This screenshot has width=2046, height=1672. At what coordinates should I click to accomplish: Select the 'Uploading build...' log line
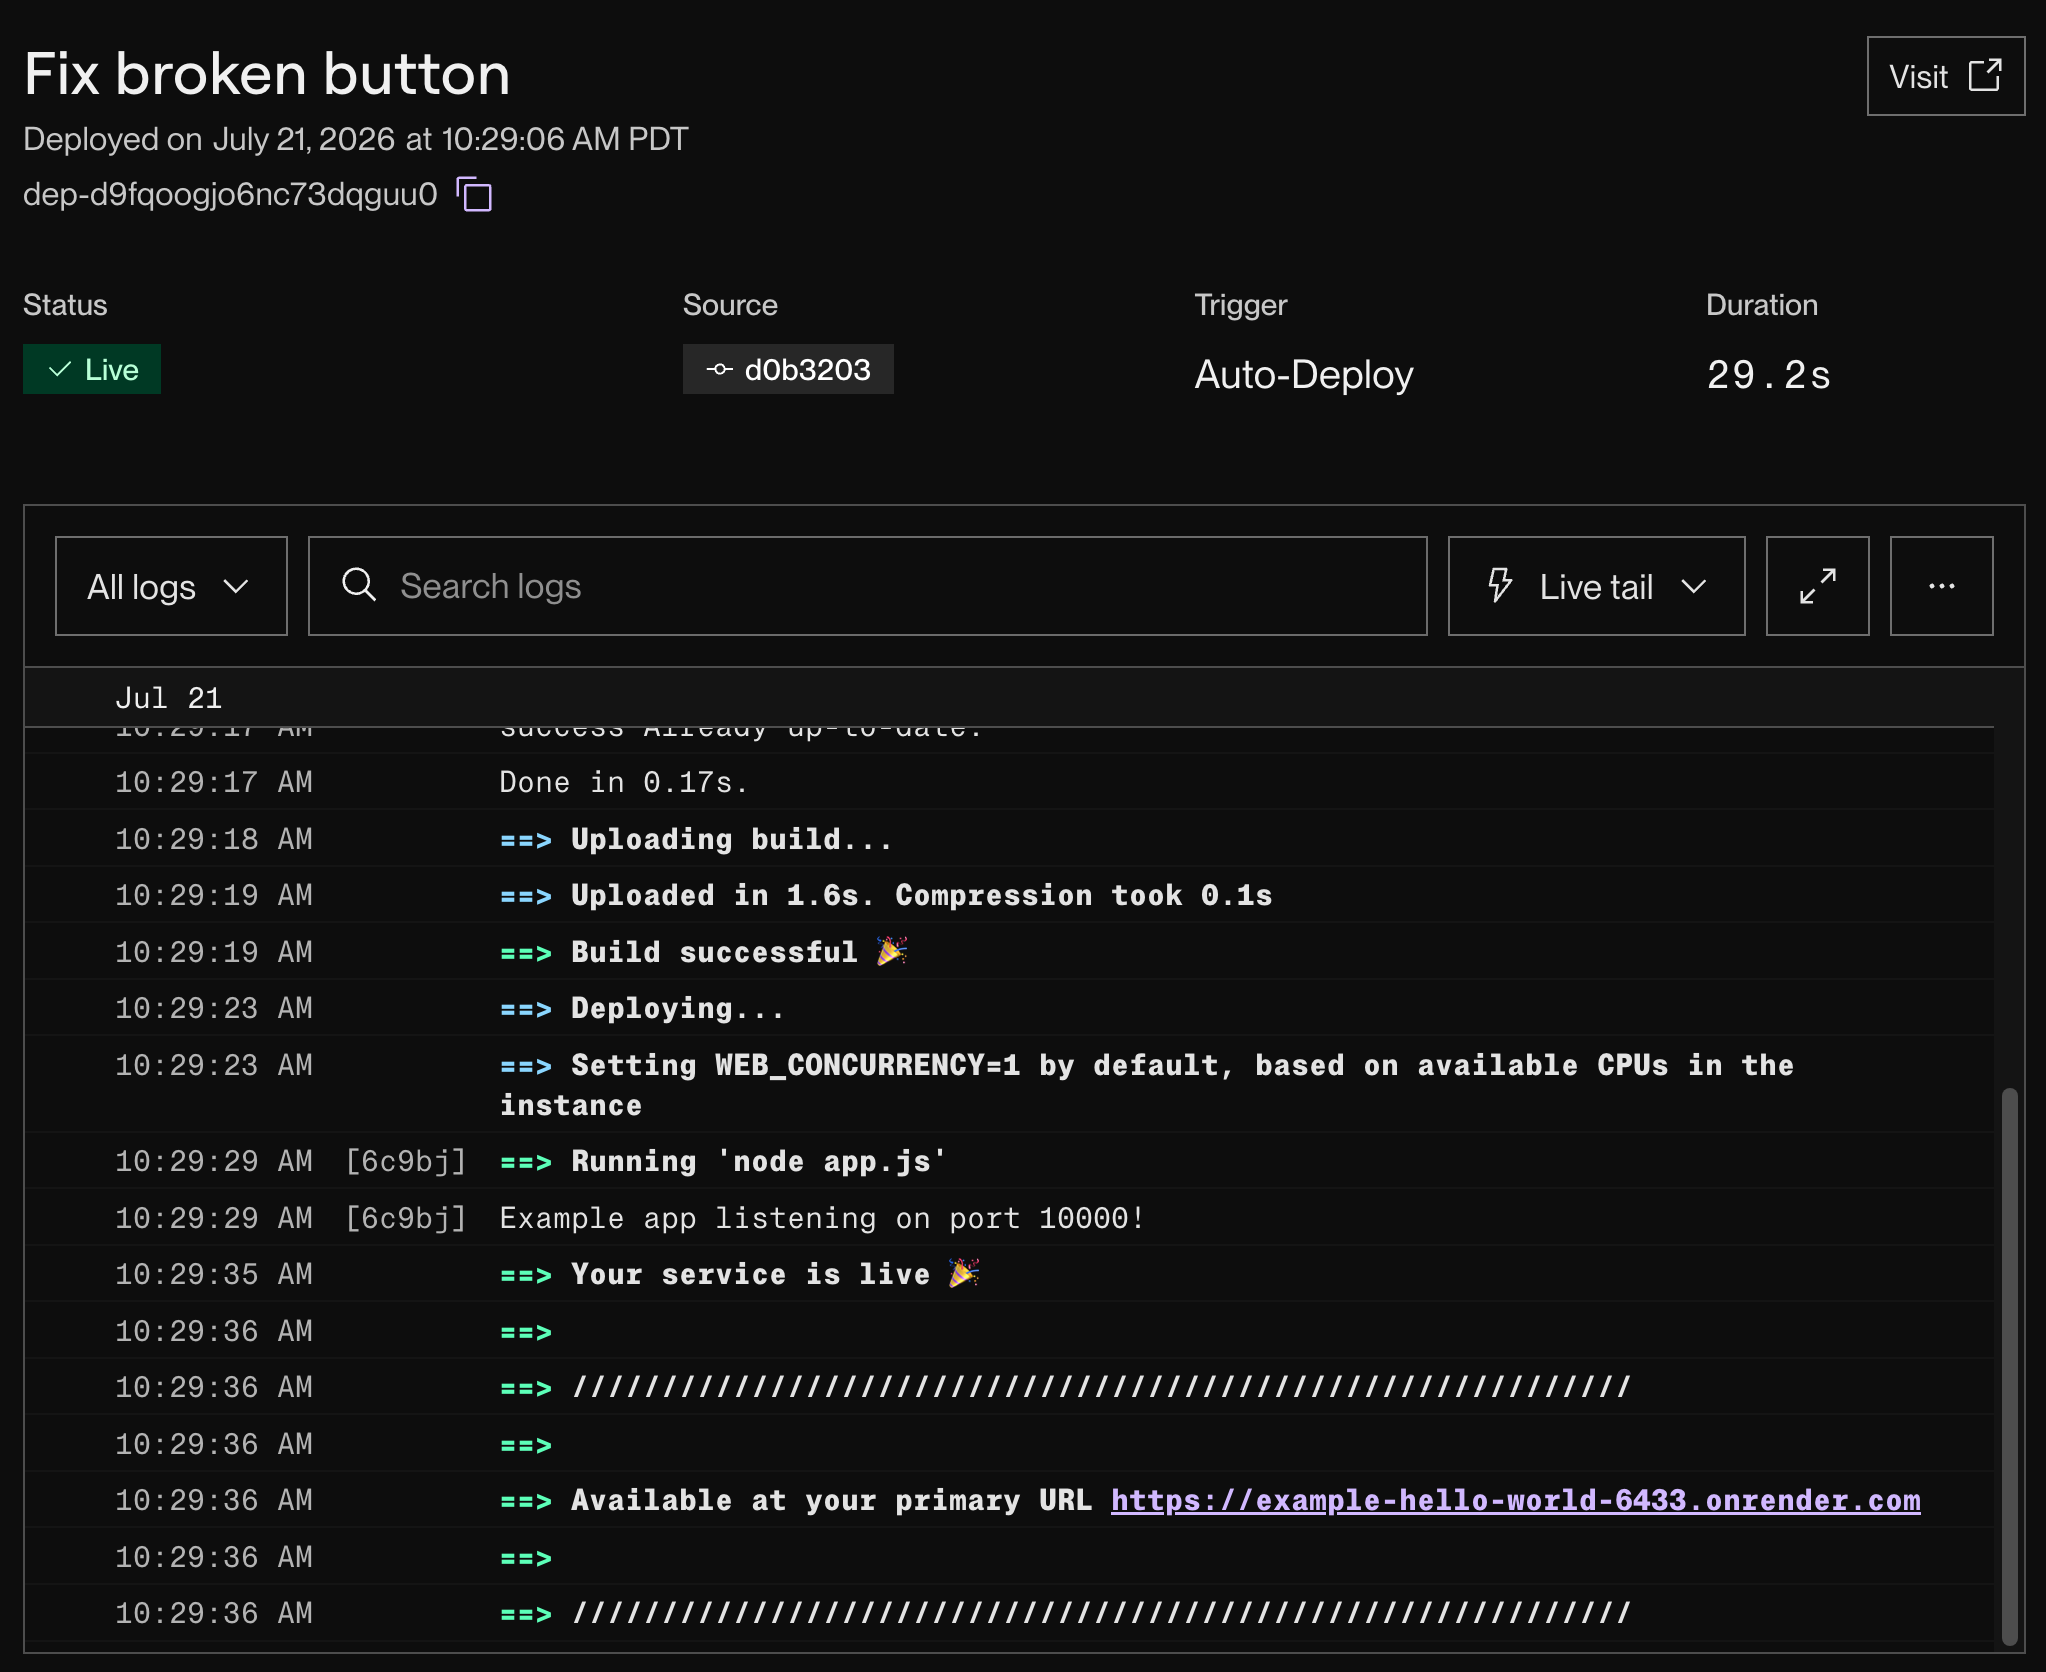click(x=1009, y=838)
